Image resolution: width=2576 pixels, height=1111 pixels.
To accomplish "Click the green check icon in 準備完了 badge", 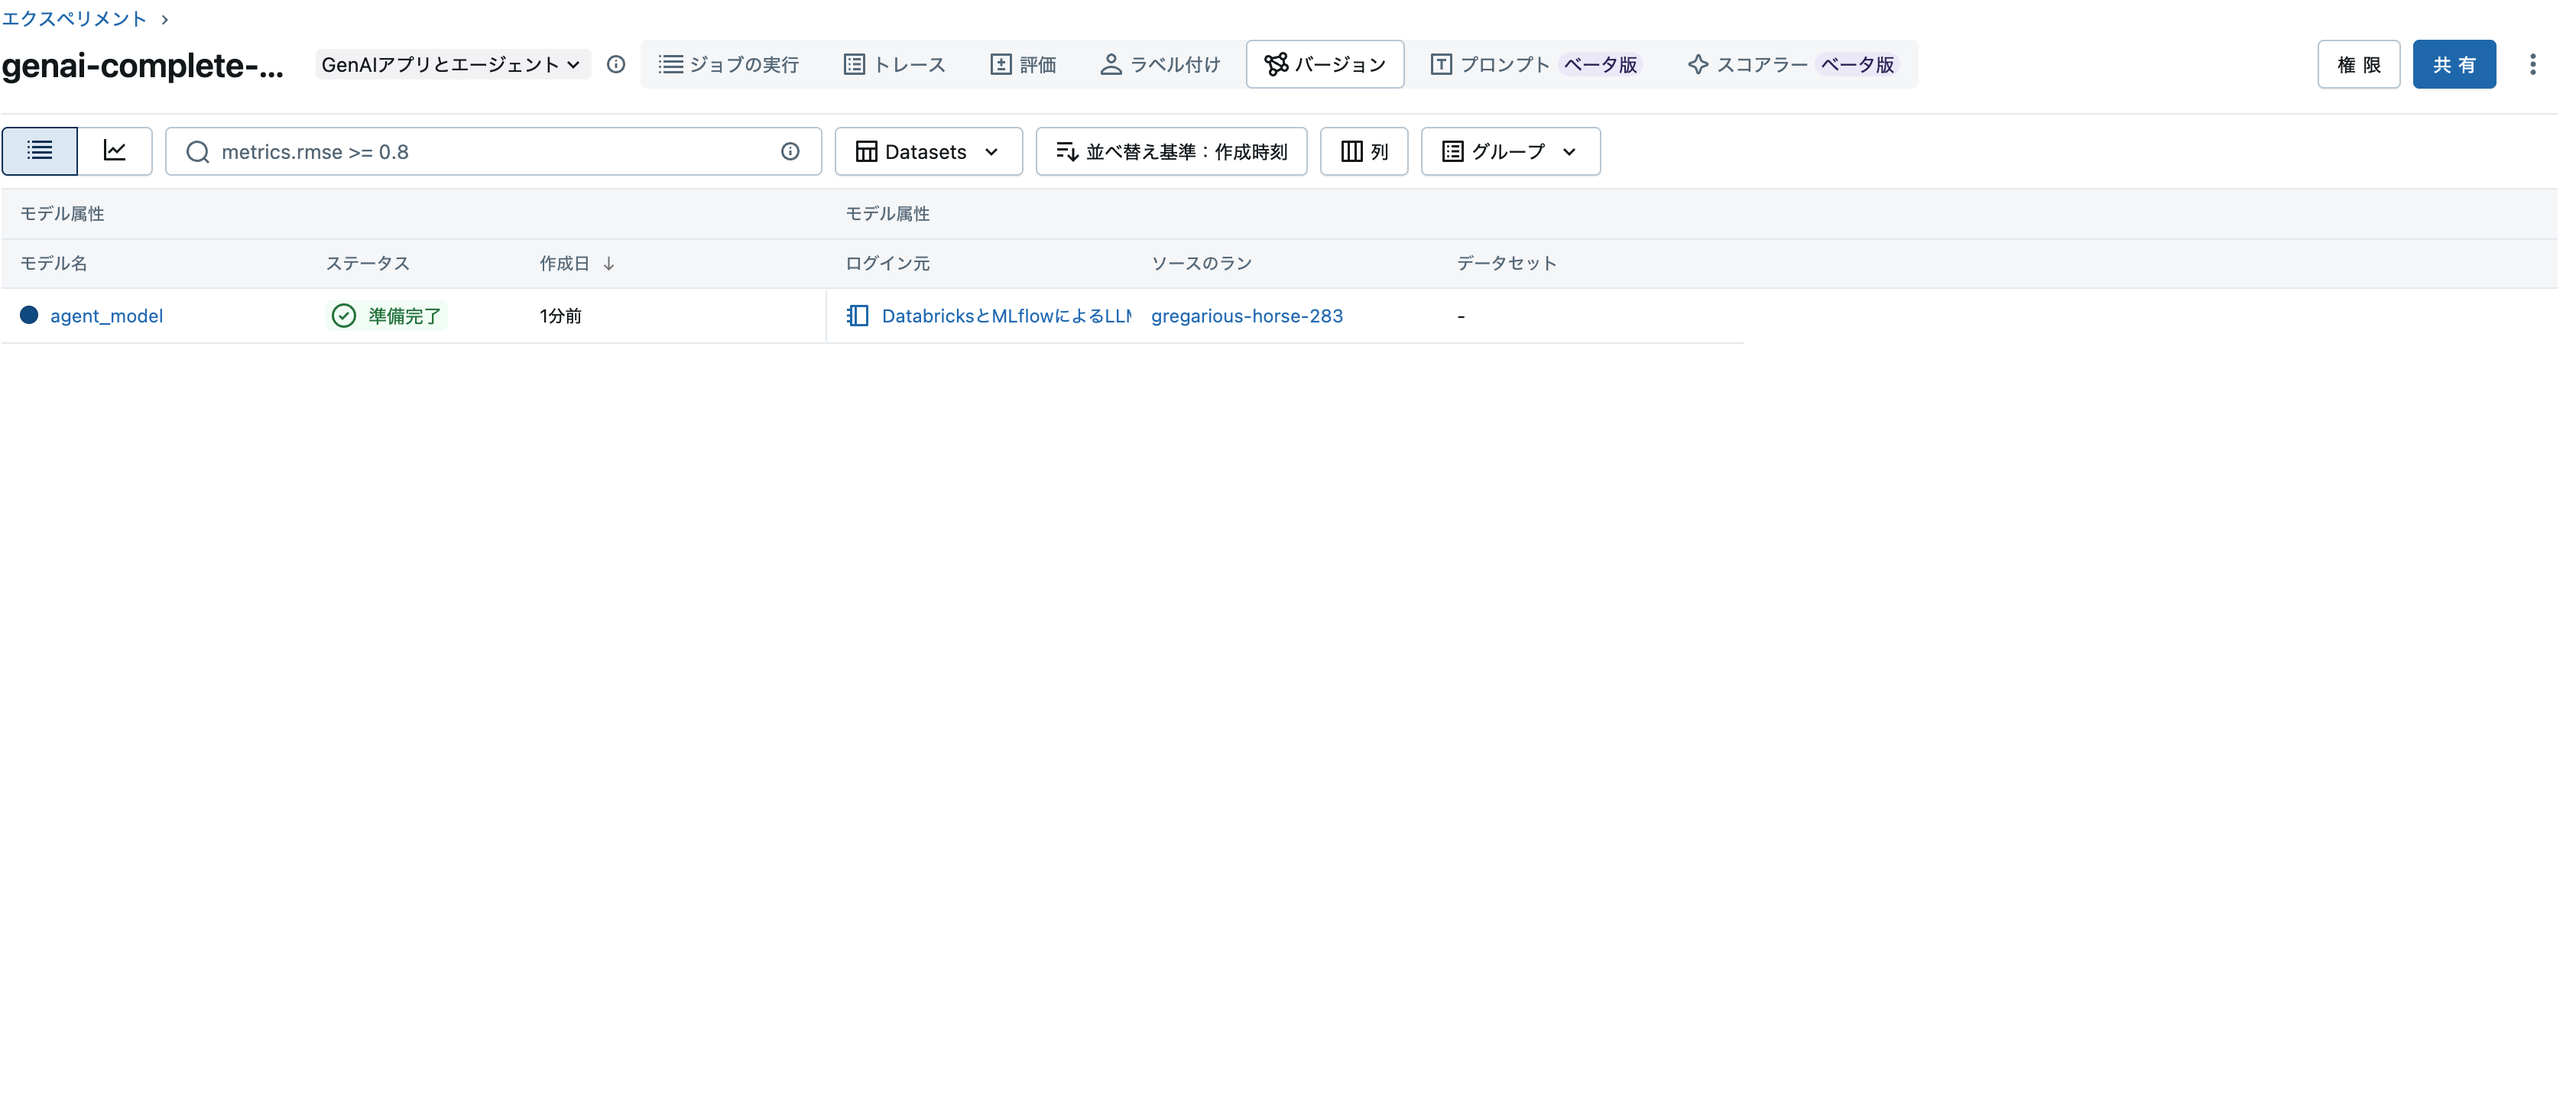I will pyautogui.click(x=342, y=315).
